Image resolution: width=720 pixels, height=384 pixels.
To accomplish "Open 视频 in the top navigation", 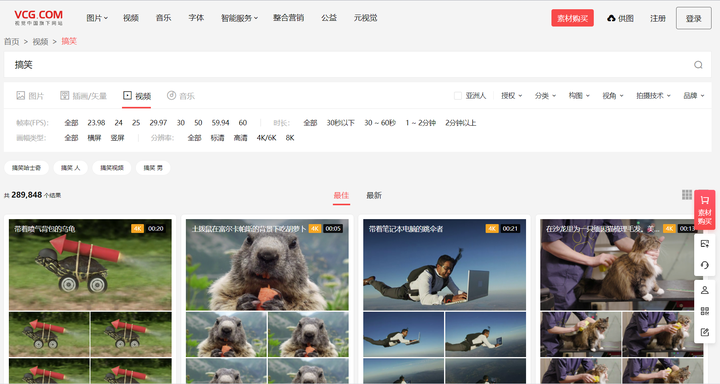I will tap(131, 18).
